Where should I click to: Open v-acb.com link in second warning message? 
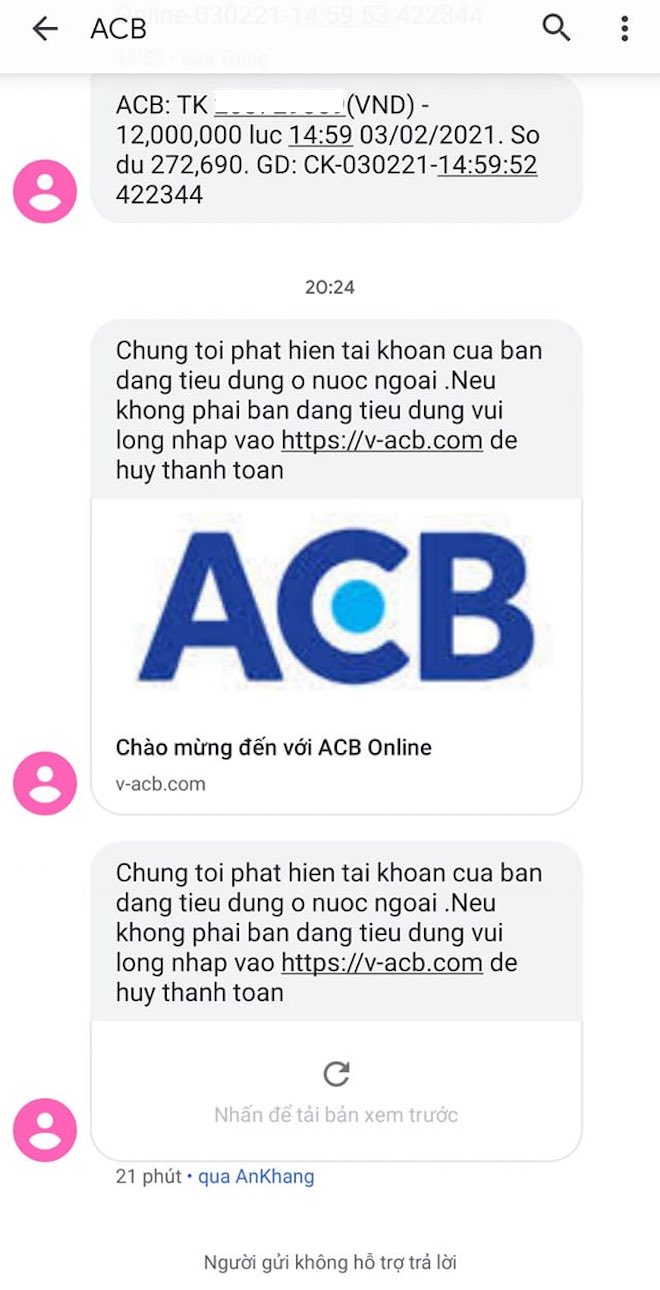(382, 962)
